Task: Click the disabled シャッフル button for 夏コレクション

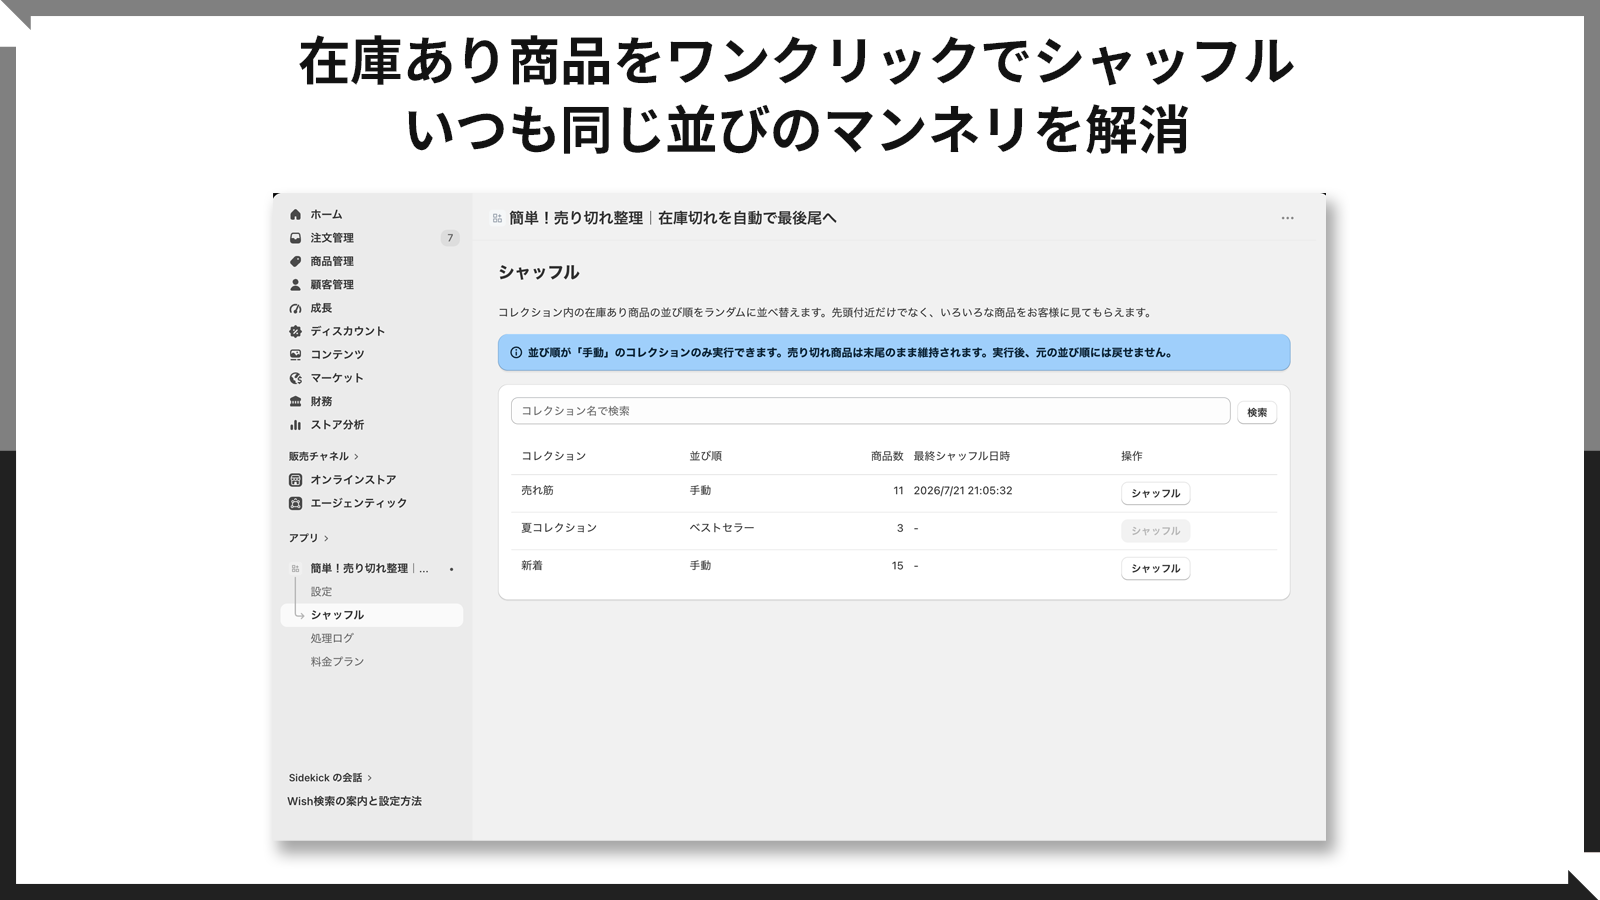Action: 1155,531
